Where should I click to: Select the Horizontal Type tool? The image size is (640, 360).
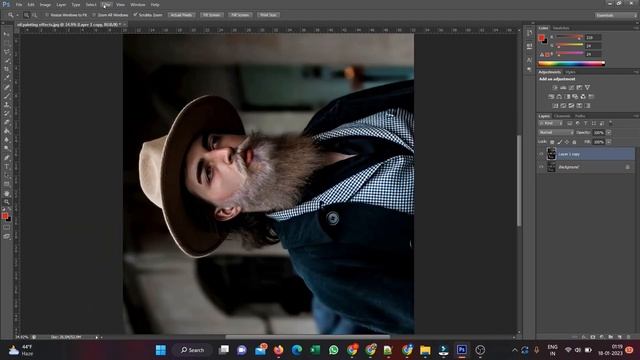(x=7, y=167)
